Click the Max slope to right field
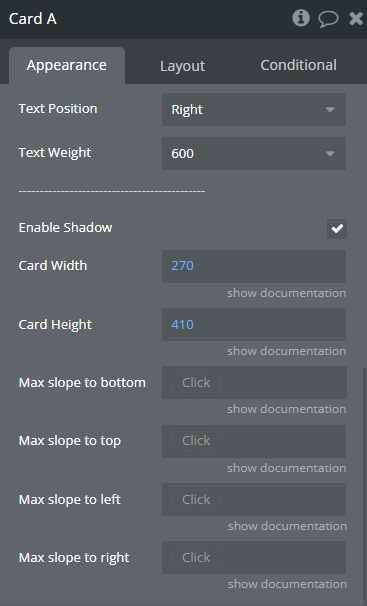 click(254, 557)
